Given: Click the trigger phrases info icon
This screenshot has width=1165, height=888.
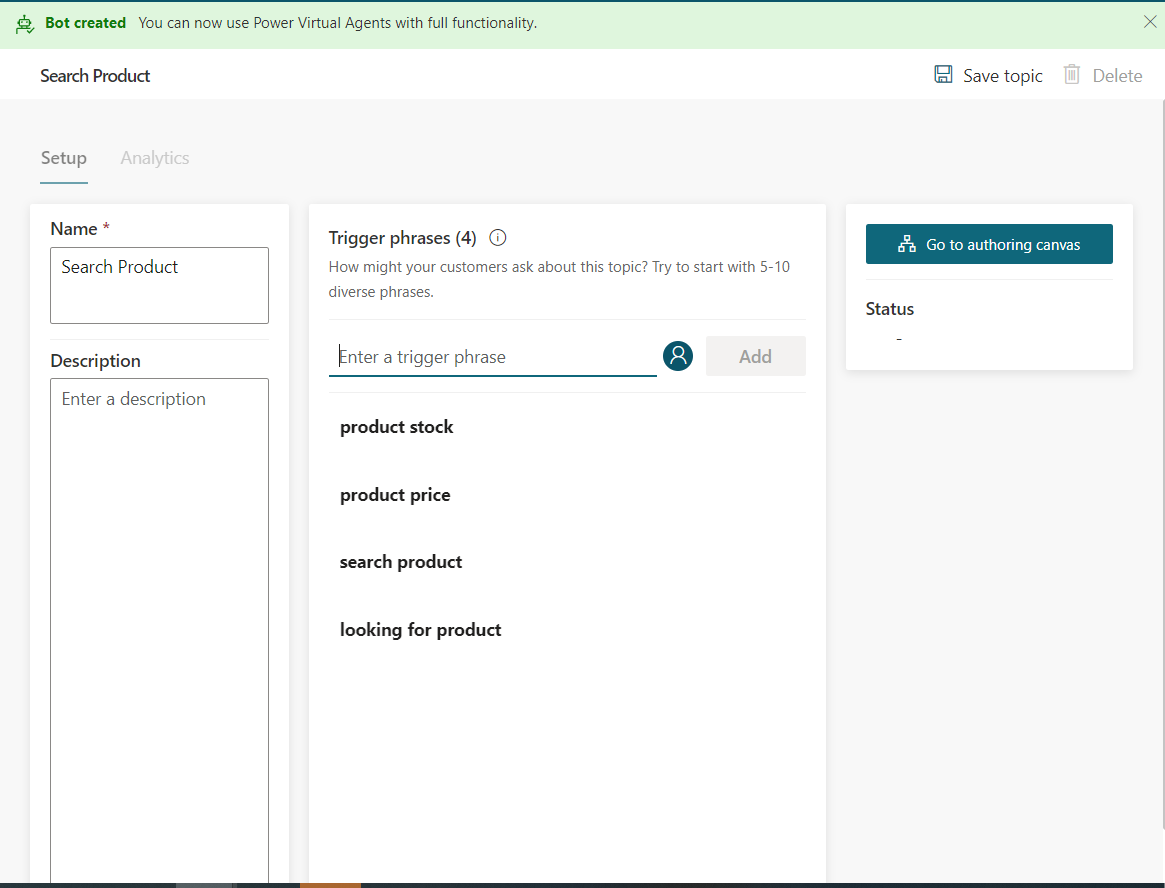Looking at the screenshot, I should point(498,238).
